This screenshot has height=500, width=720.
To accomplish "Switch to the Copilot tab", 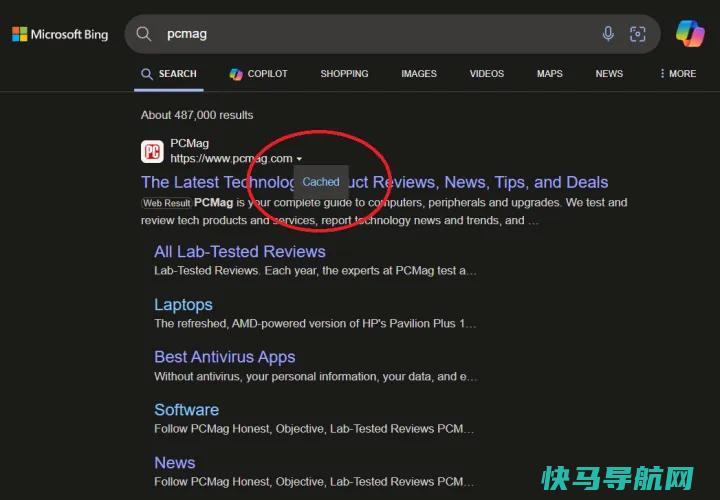I will 259,74.
